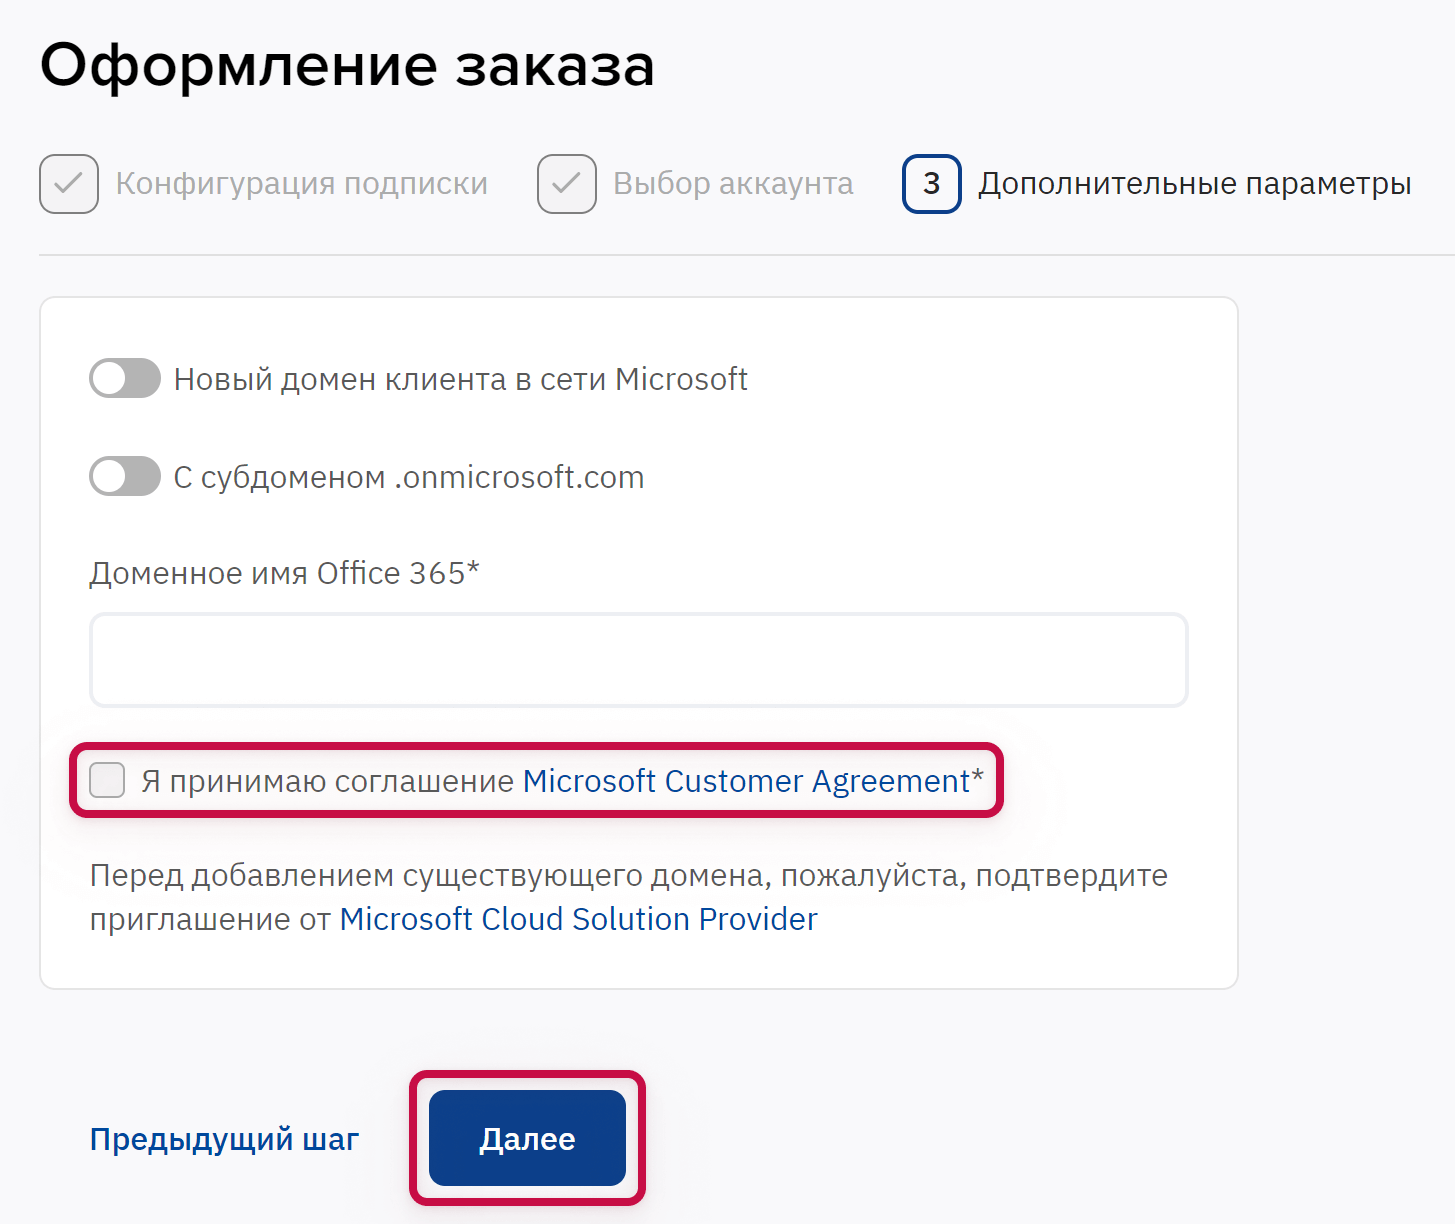Check the Я принимаю соглашение checkbox

[107, 780]
